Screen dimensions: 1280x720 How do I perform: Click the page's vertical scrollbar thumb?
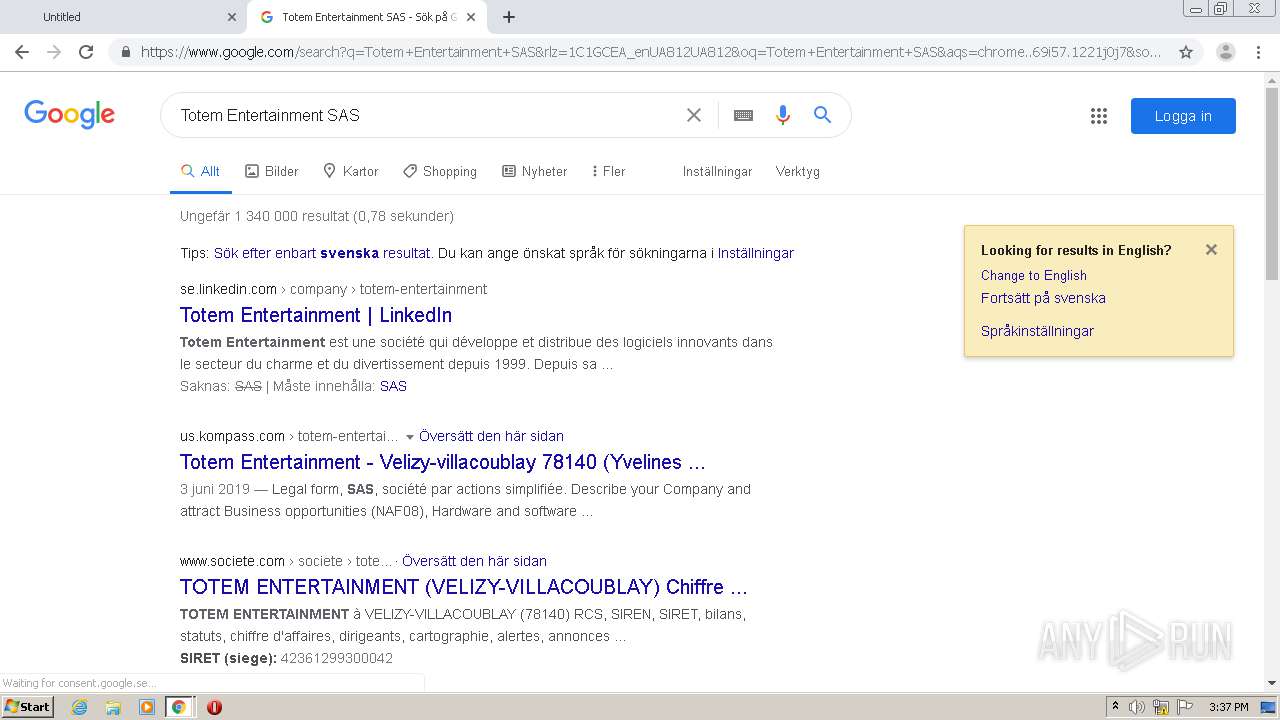tap(1272, 182)
